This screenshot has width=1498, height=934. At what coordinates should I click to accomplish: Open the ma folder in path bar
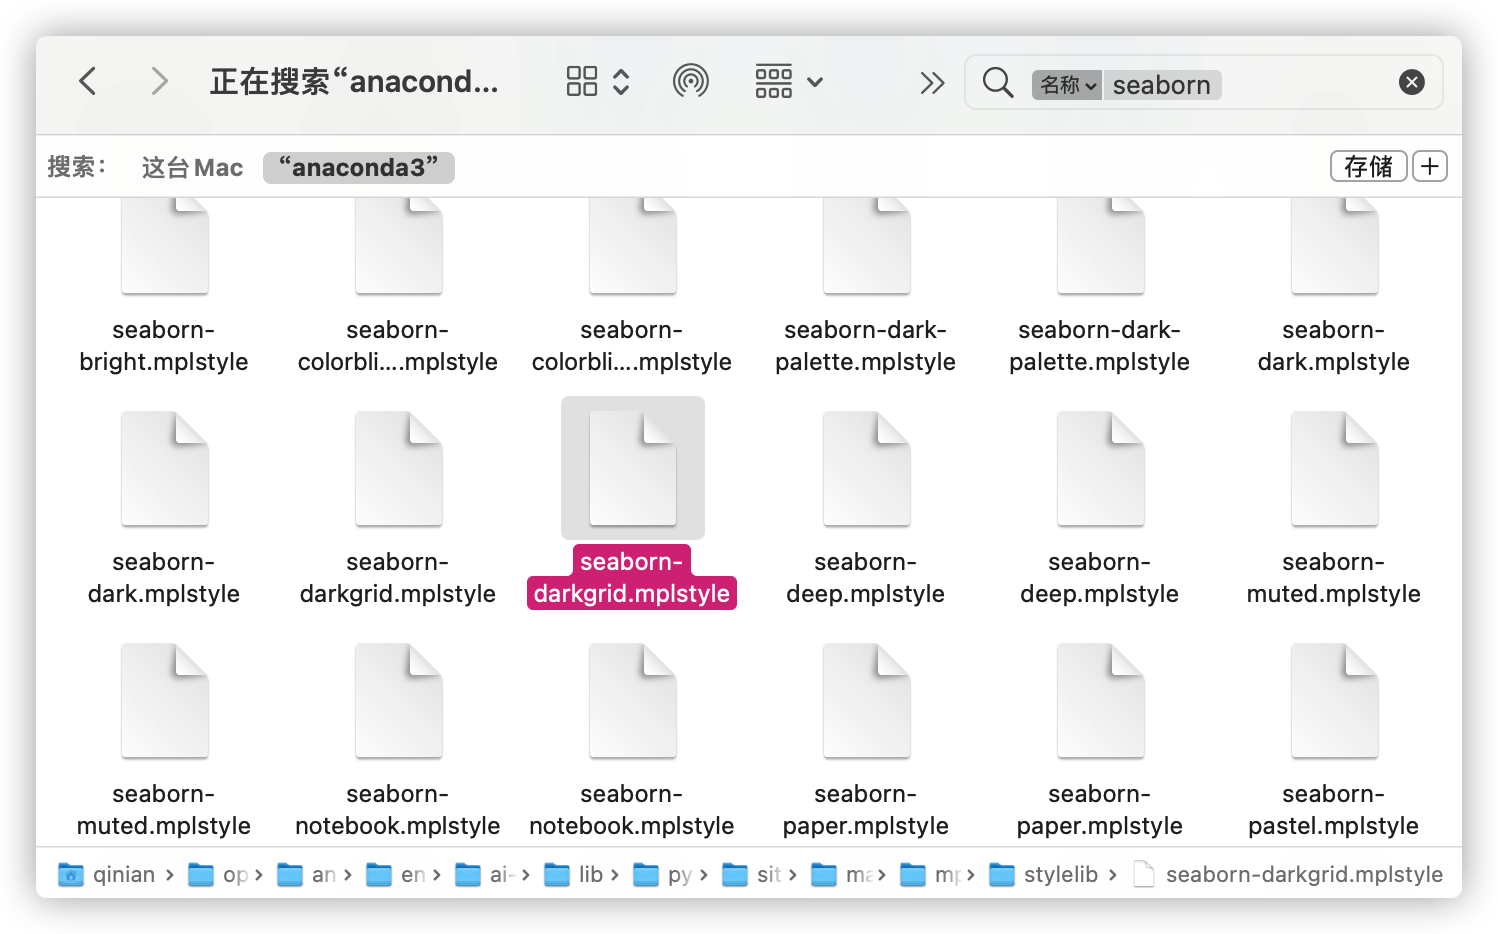pyautogui.click(x=841, y=874)
